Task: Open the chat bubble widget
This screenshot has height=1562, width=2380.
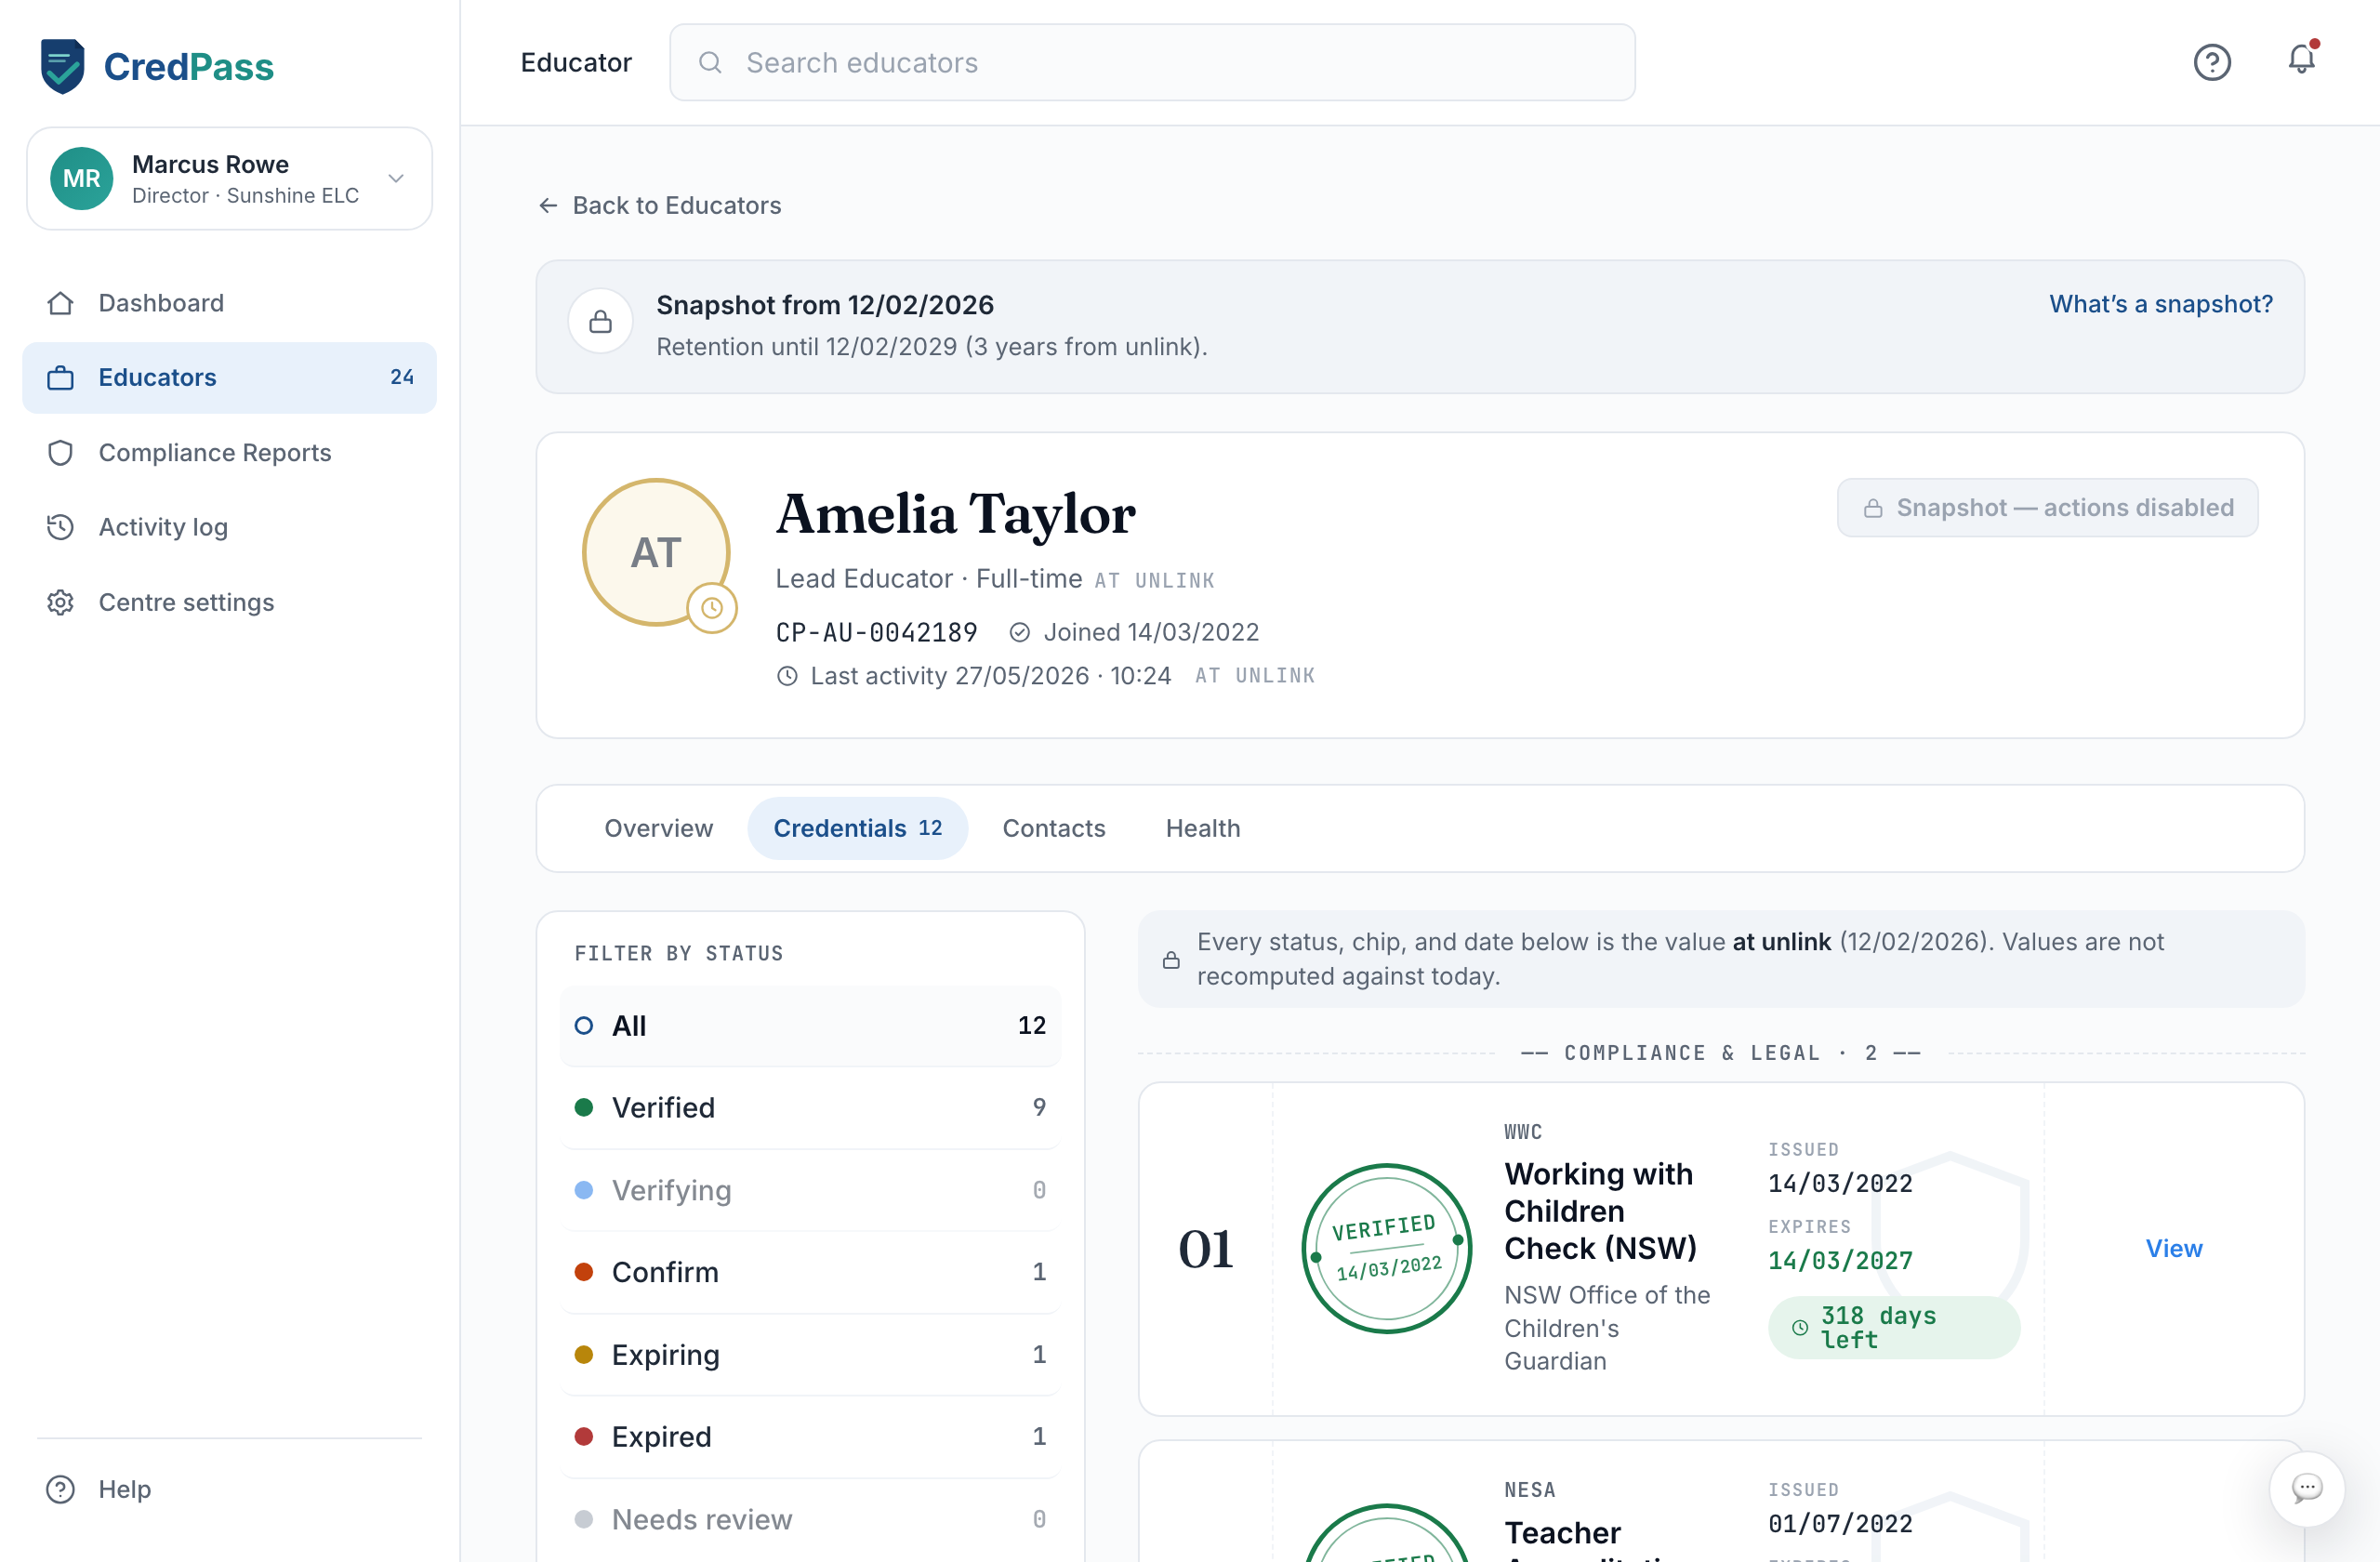Action: (x=2306, y=1487)
